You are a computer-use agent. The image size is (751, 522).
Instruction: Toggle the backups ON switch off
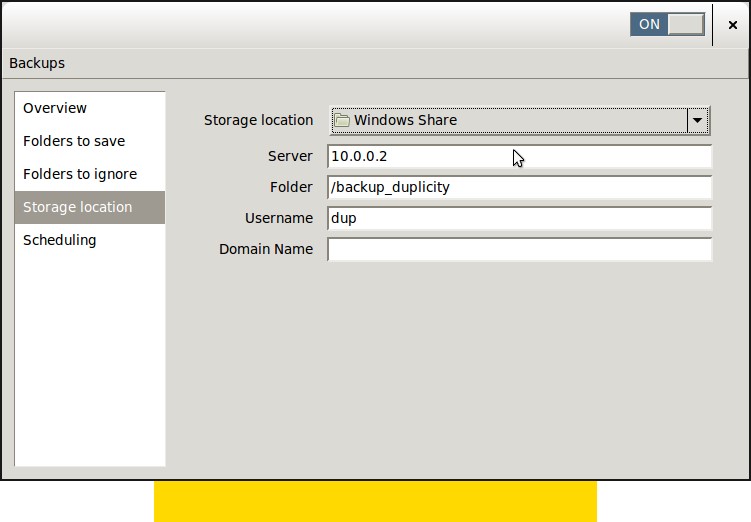click(667, 24)
